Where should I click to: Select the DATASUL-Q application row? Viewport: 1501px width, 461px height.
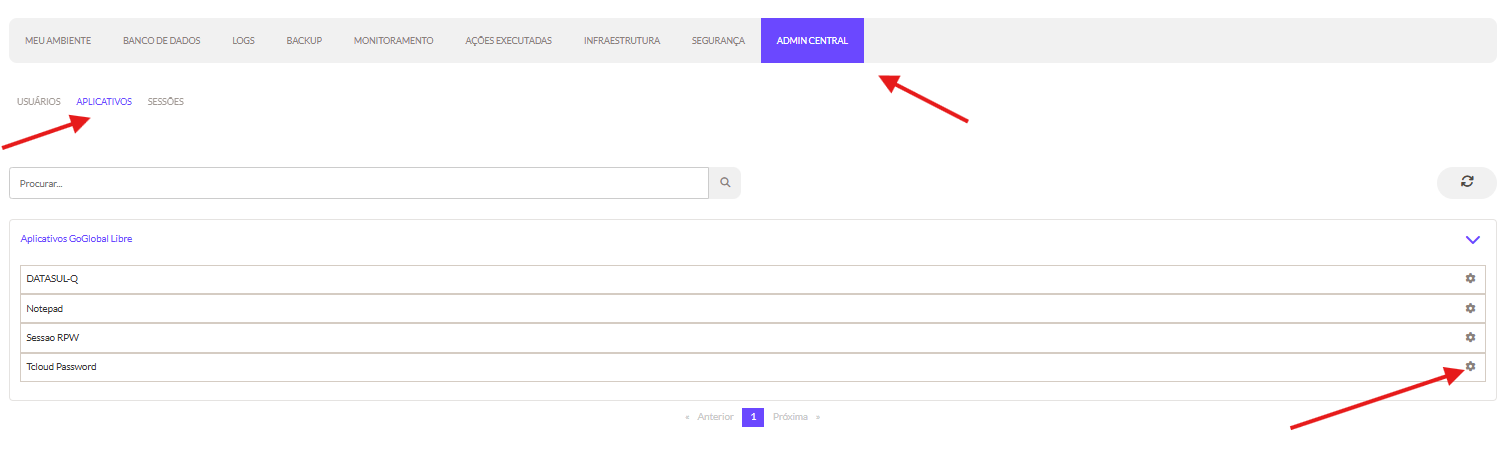tap(752, 279)
